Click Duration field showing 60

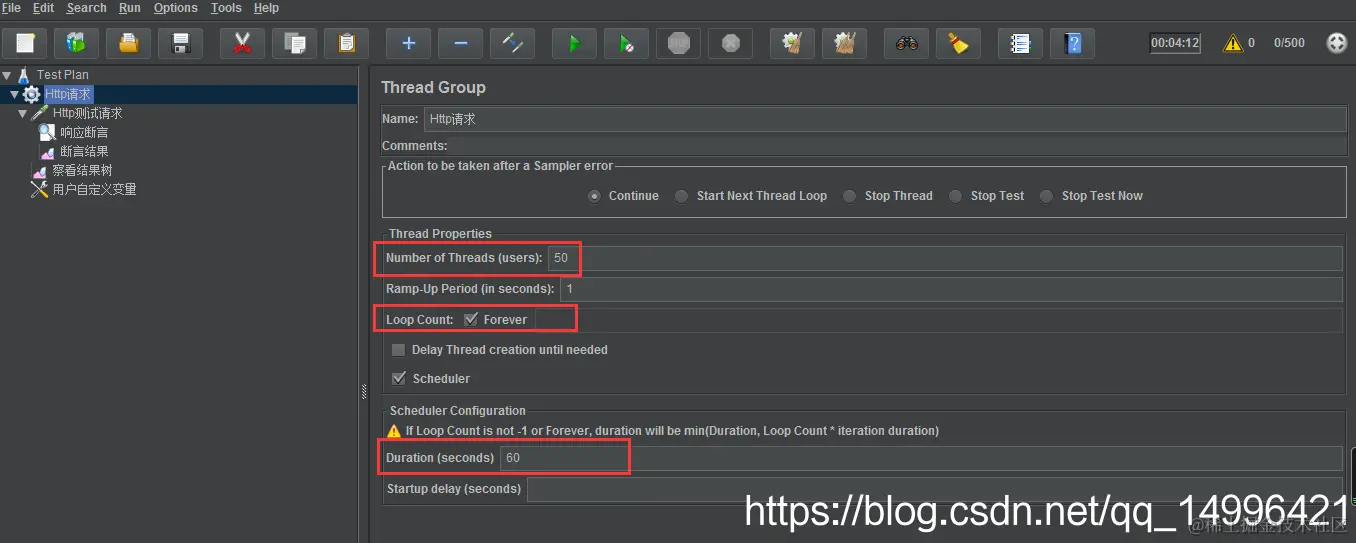click(921, 458)
